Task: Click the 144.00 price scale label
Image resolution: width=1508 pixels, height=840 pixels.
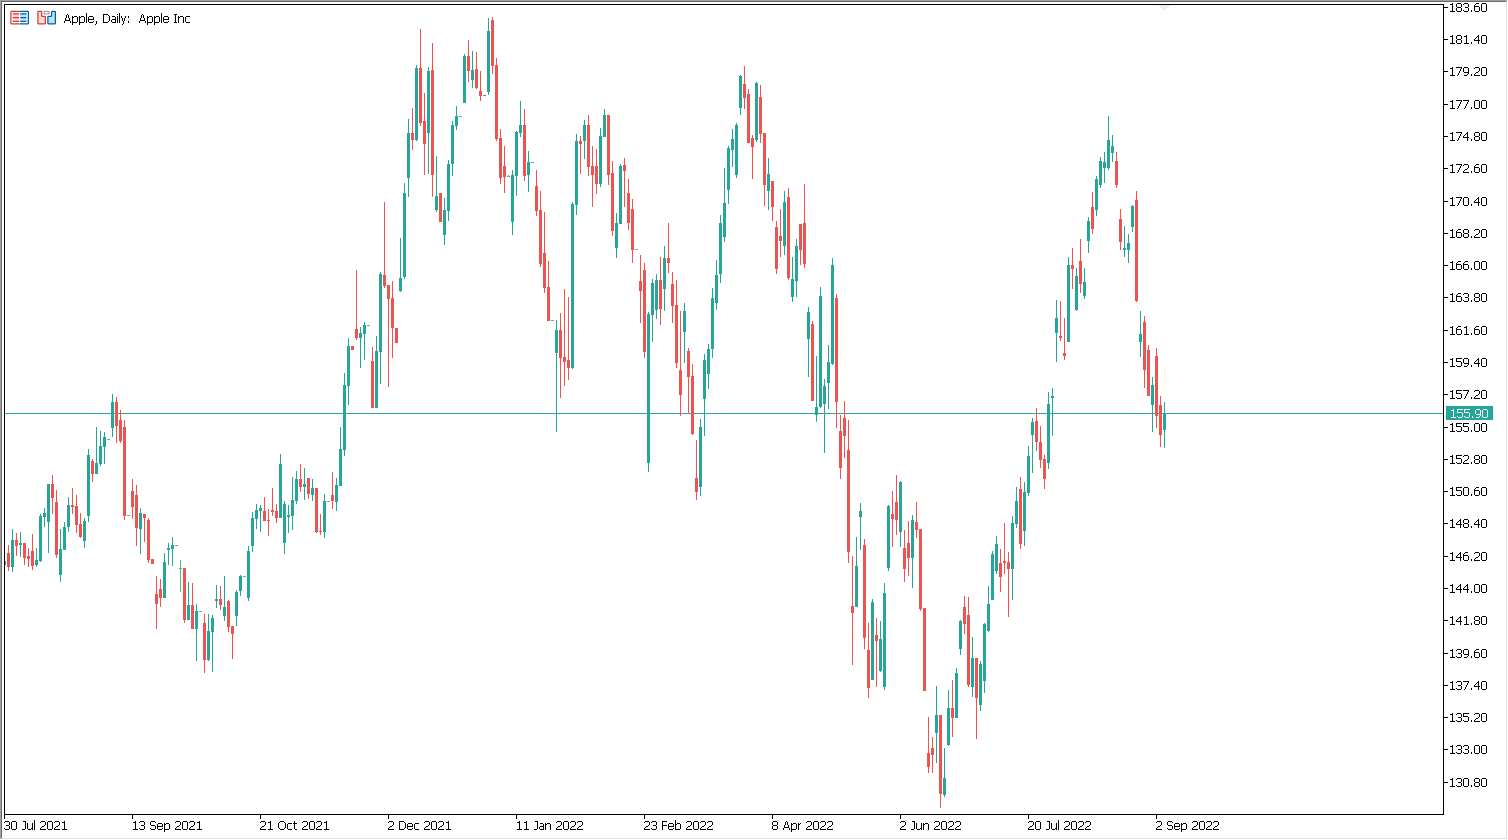Action: [1469, 588]
